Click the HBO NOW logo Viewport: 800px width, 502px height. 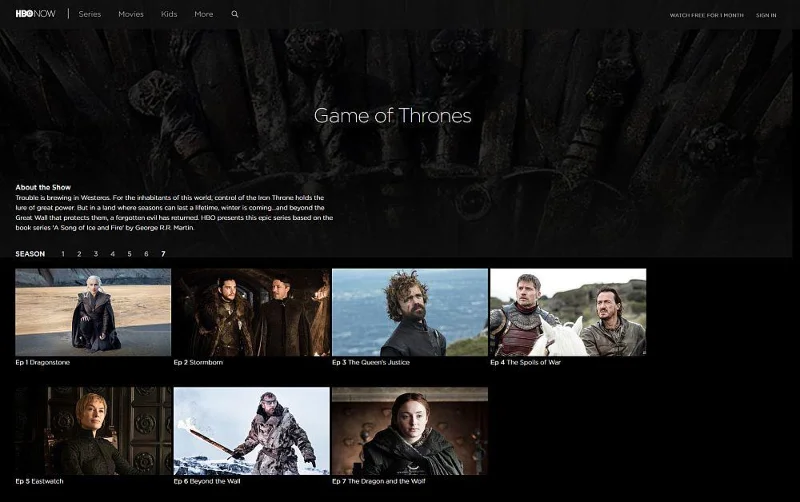pyautogui.click(x=35, y=14)
